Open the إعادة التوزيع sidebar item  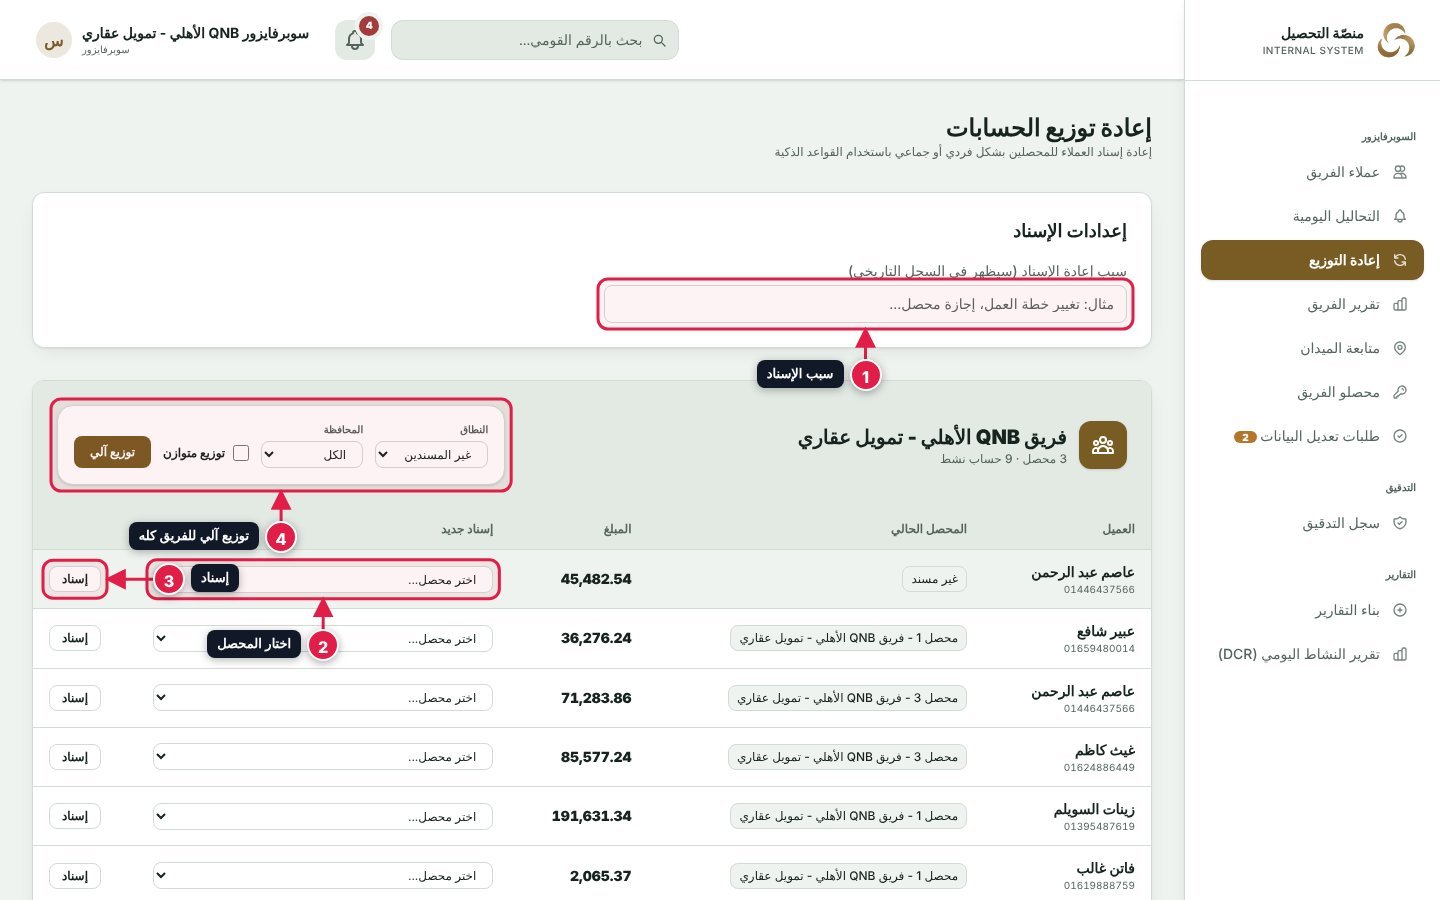(1312, 260)
